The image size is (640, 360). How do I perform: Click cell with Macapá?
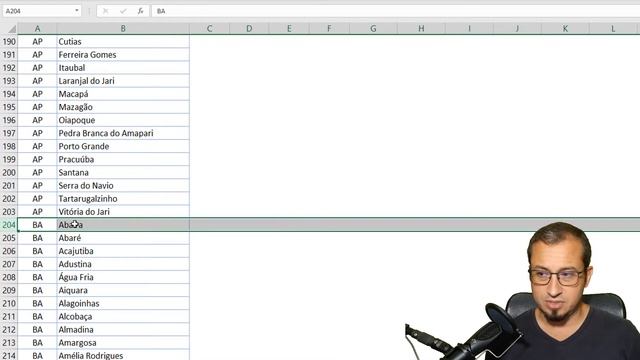(x=123, y=94)
